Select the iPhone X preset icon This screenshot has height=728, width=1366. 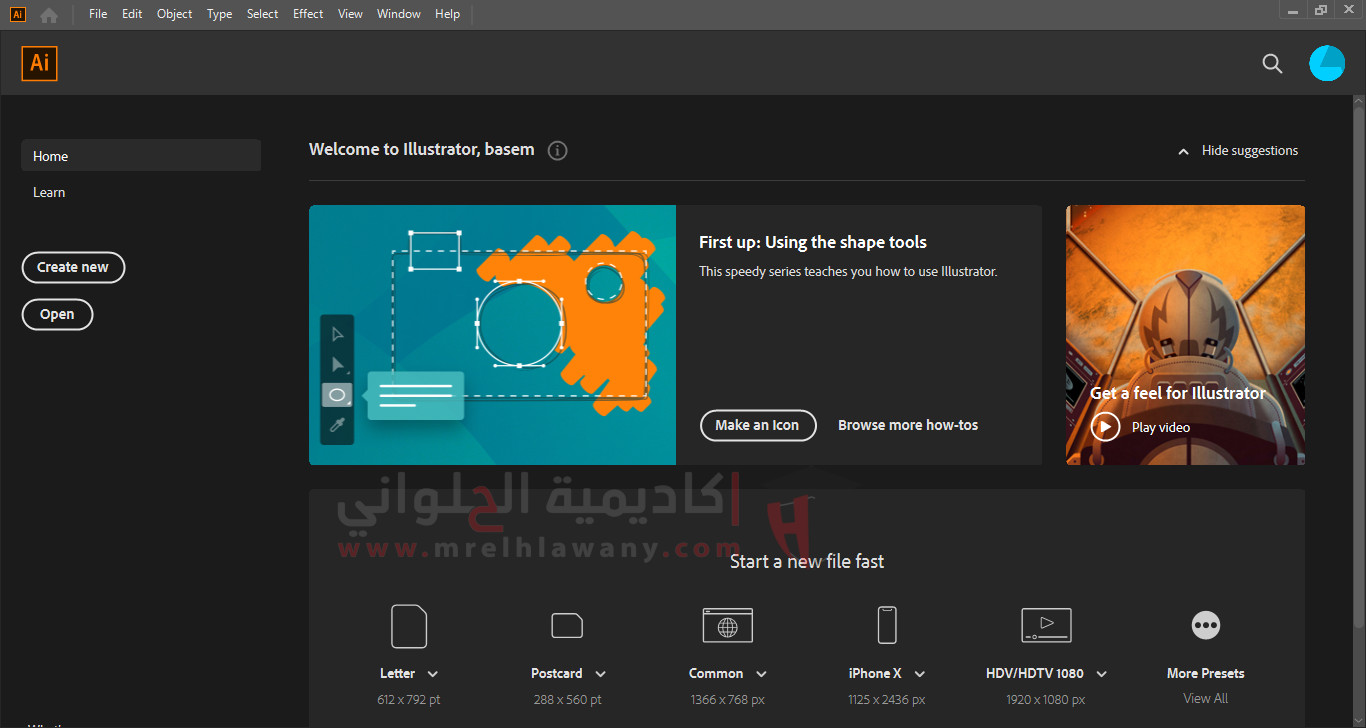pos(887,626)
